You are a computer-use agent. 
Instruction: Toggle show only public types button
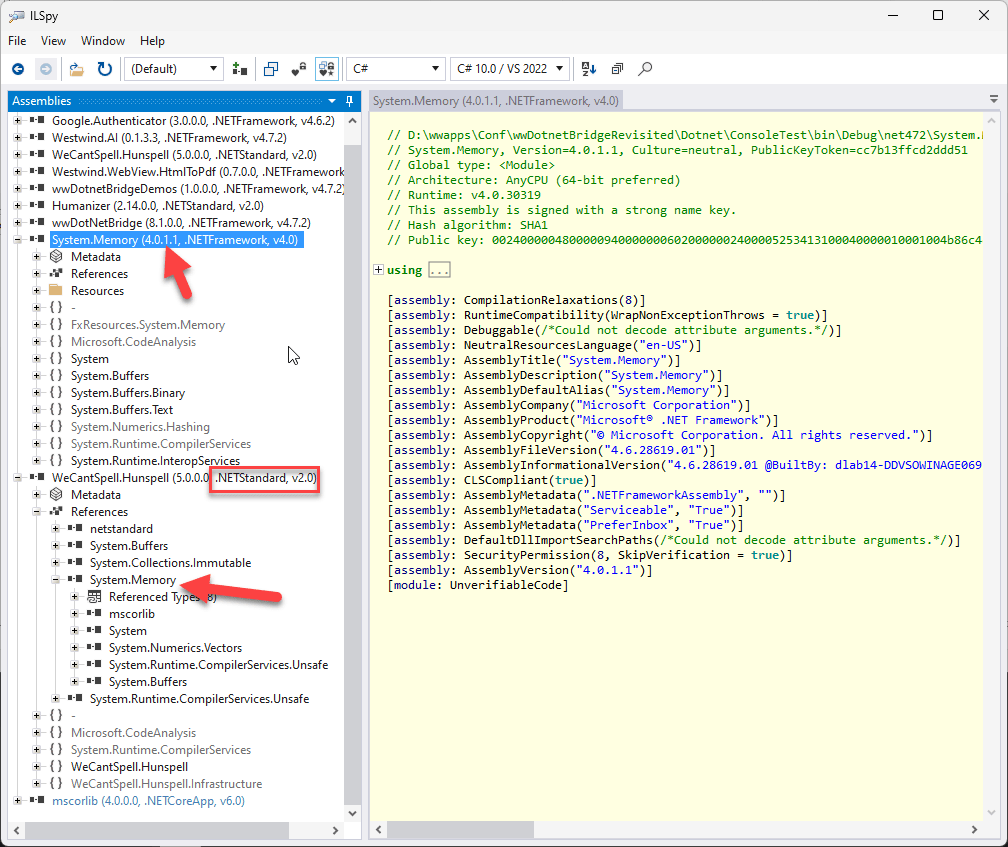tap(270, 69)
